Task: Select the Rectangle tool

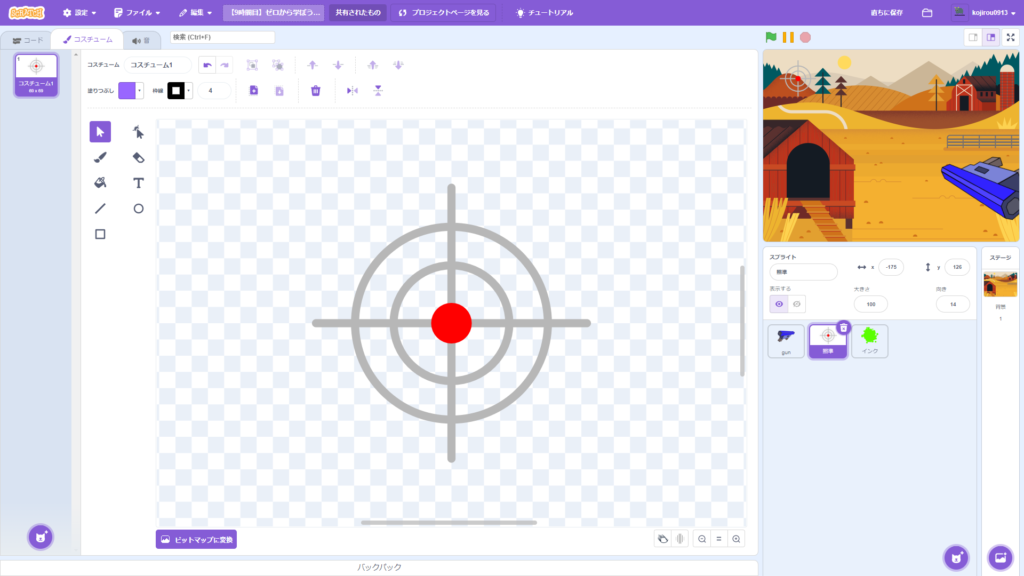Action: [99, 234]
